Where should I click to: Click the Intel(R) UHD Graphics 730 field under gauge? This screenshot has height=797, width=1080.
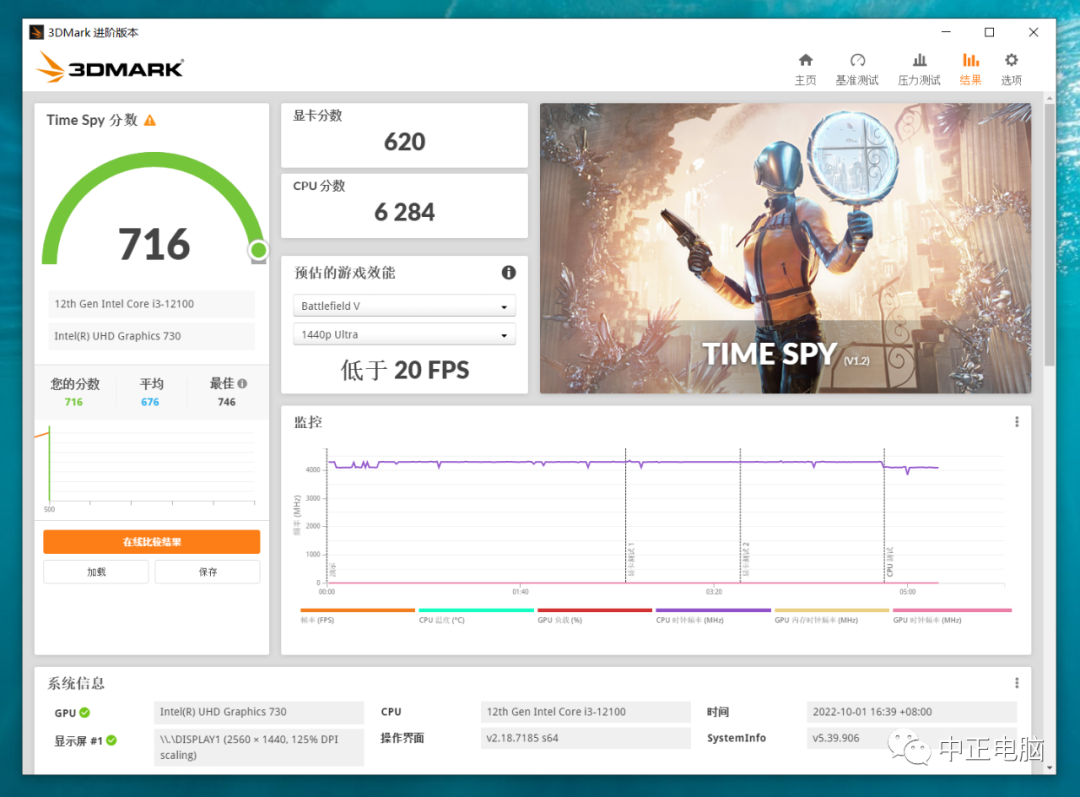click(x=152, y=336)
